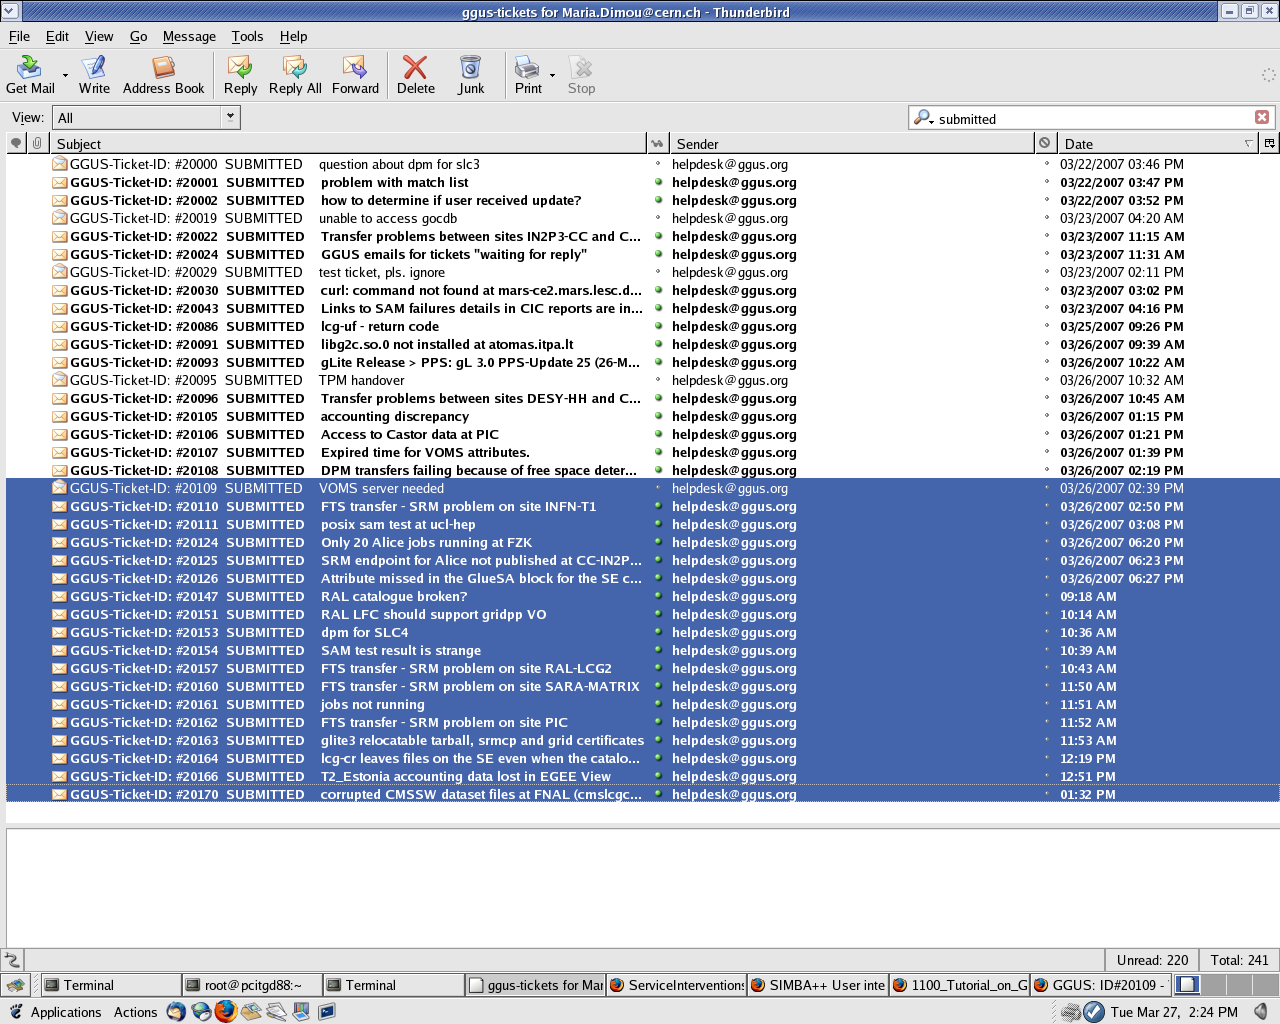Open the Tools menu

247,36
